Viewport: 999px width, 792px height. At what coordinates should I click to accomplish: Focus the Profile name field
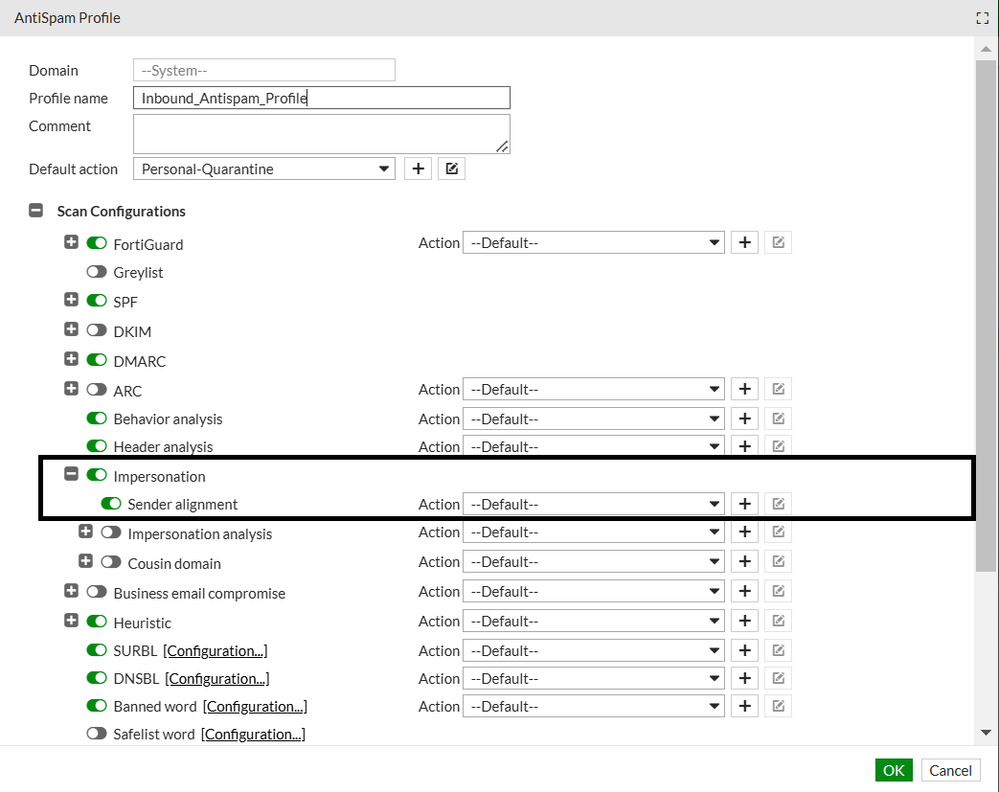322,98
